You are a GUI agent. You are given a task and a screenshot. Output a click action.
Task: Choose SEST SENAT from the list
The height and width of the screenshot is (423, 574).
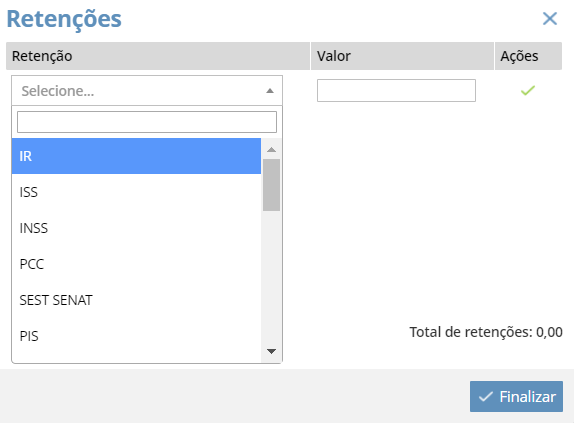(136, 300)
